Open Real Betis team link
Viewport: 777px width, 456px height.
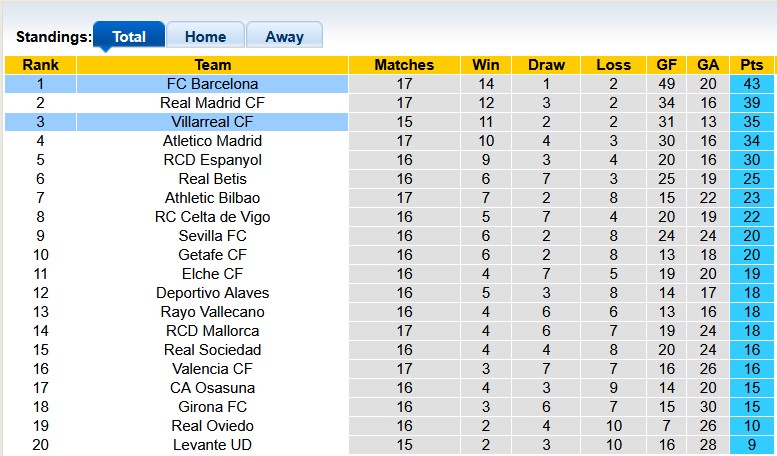tap(212, 179)
